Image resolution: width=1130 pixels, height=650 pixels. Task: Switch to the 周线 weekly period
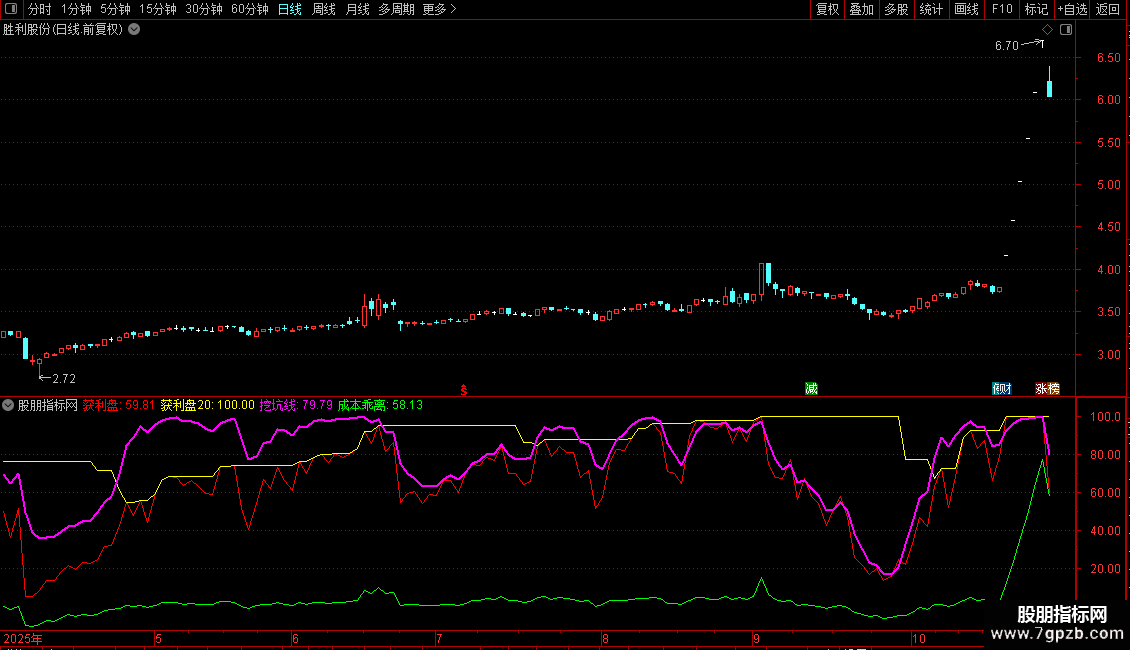[x=324, y=9]
